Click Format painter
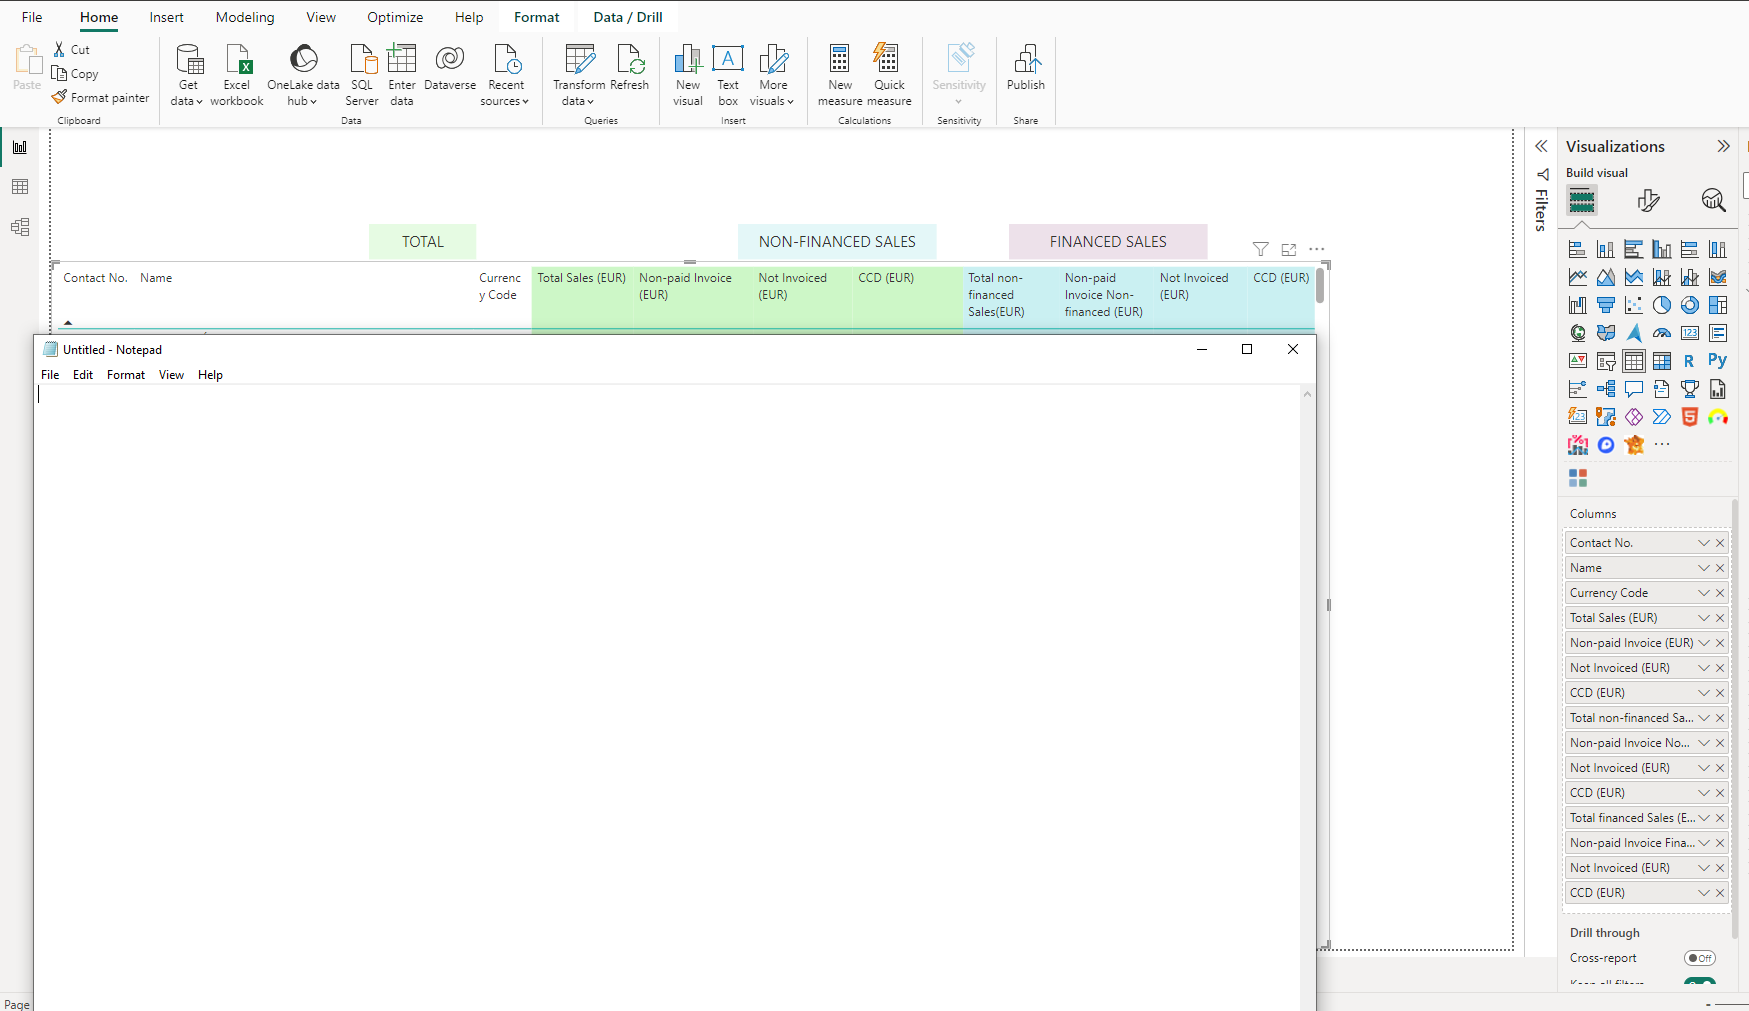This screenshot has width=1749, height=1011. pos(100,98)
